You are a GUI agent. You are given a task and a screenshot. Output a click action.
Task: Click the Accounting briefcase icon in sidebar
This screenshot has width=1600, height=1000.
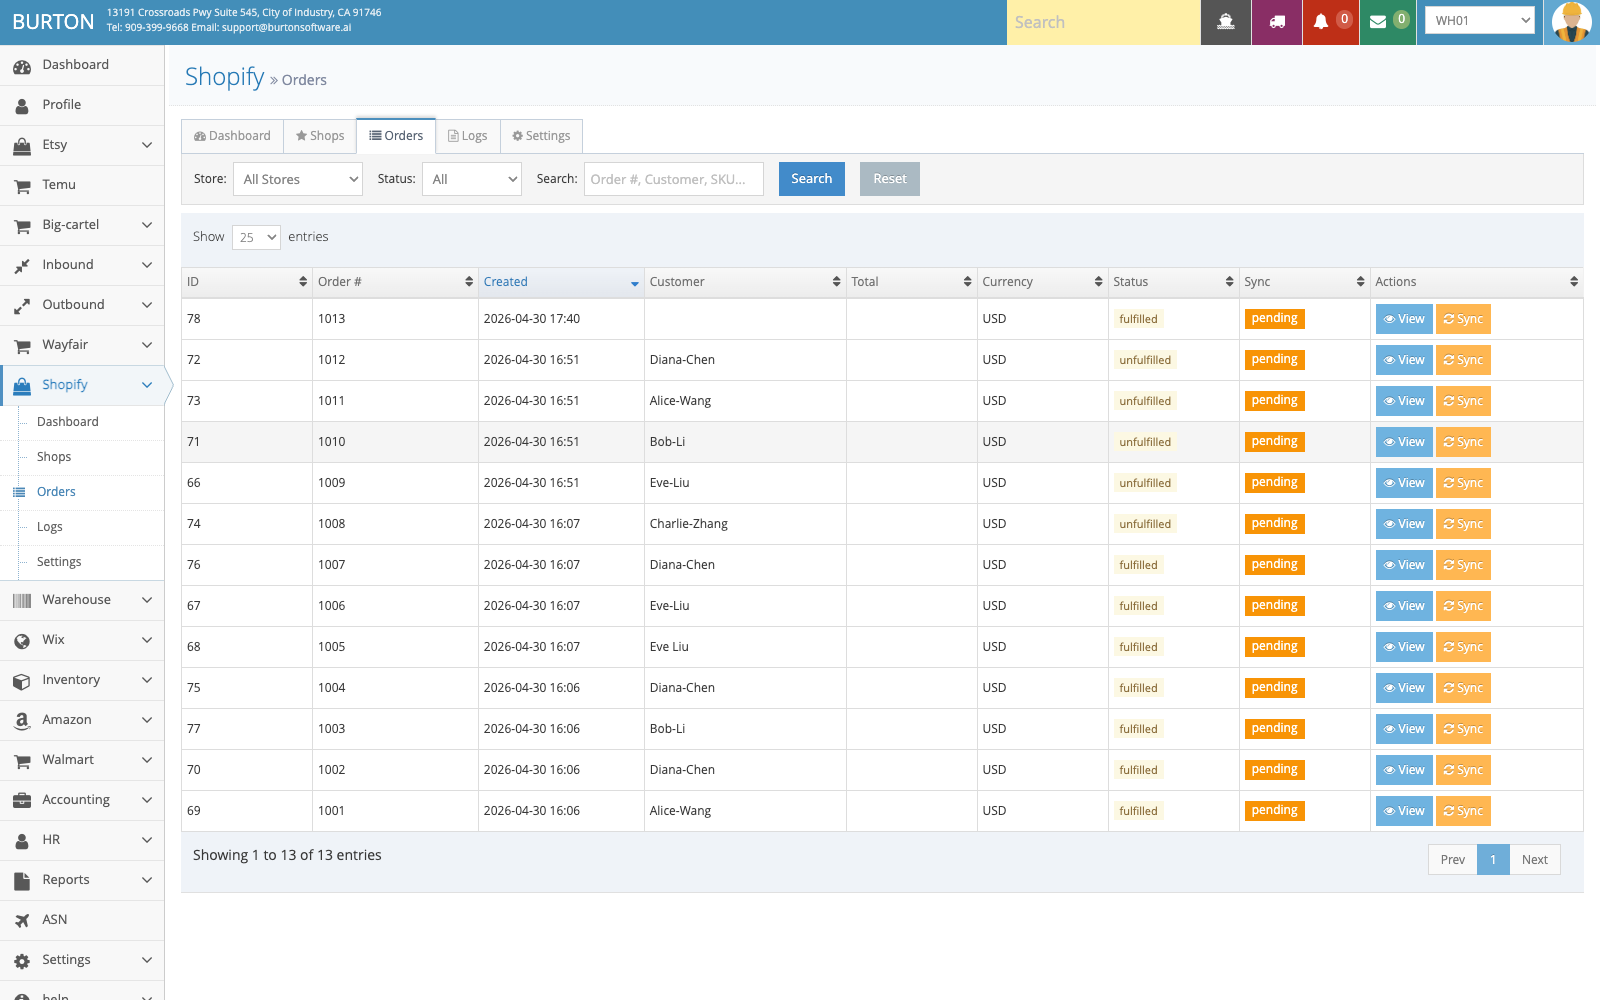(x=22, y=801)
